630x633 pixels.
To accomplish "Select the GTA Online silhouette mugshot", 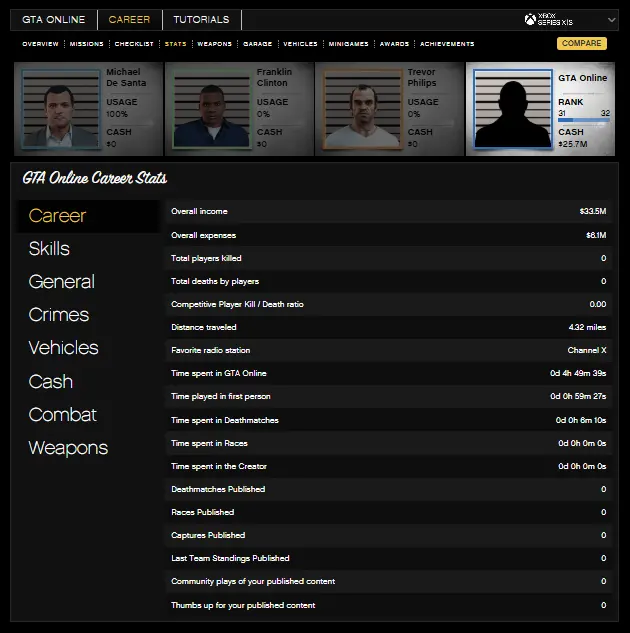I will click(x=513, y=109).
